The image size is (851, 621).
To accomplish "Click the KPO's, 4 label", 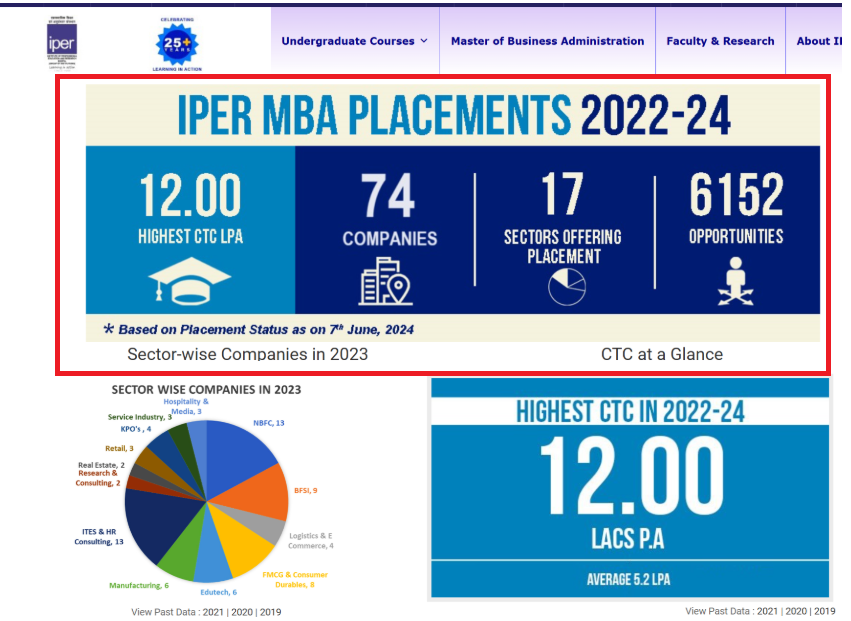I will tap(136, 429).
